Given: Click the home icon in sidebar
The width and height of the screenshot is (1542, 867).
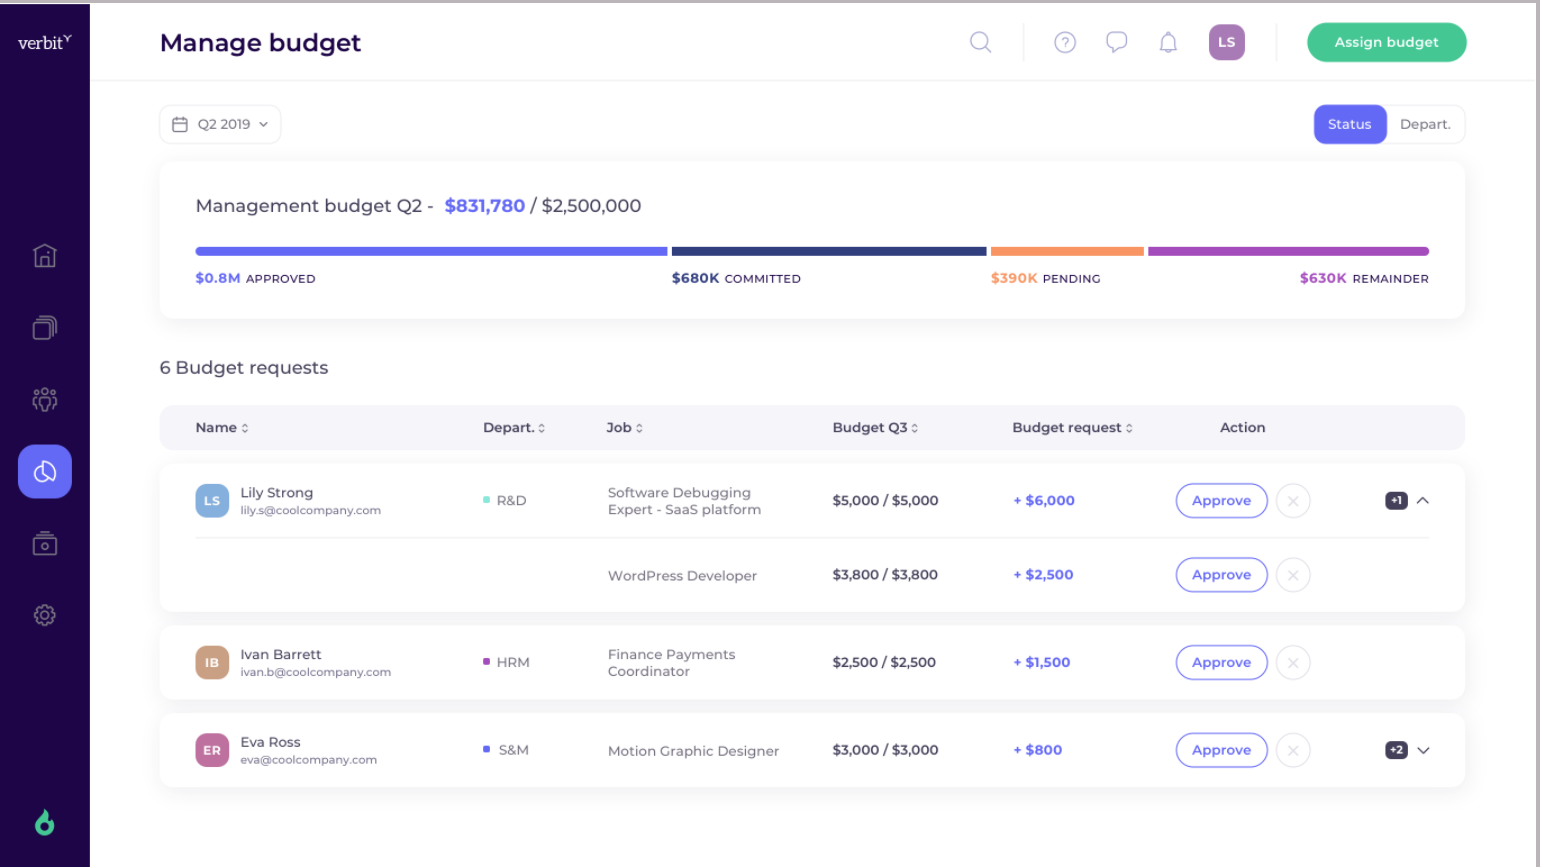Looking at the screenshot, I should (45, 256).
